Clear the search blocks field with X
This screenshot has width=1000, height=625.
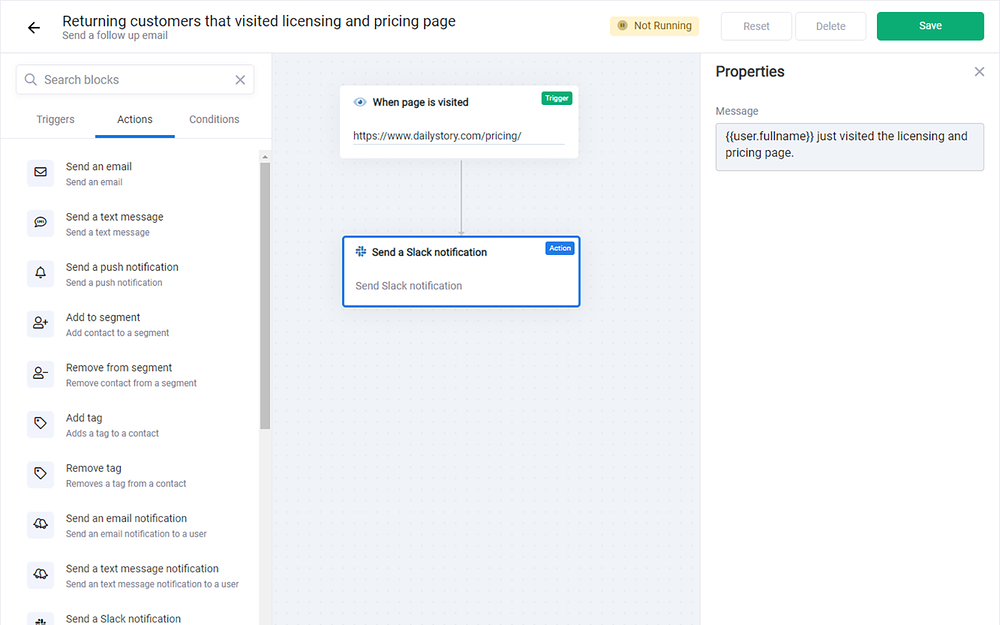pos(240,80)
